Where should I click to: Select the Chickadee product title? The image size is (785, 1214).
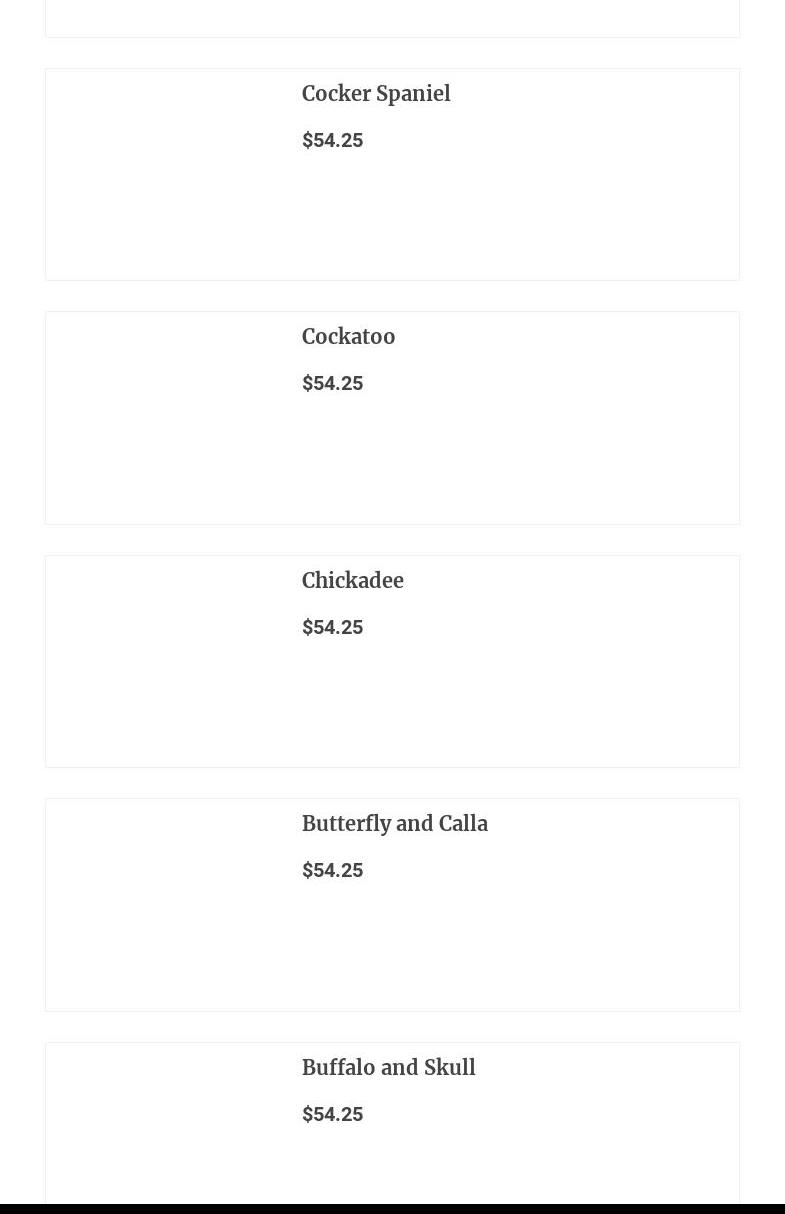[x=352, y=581]
